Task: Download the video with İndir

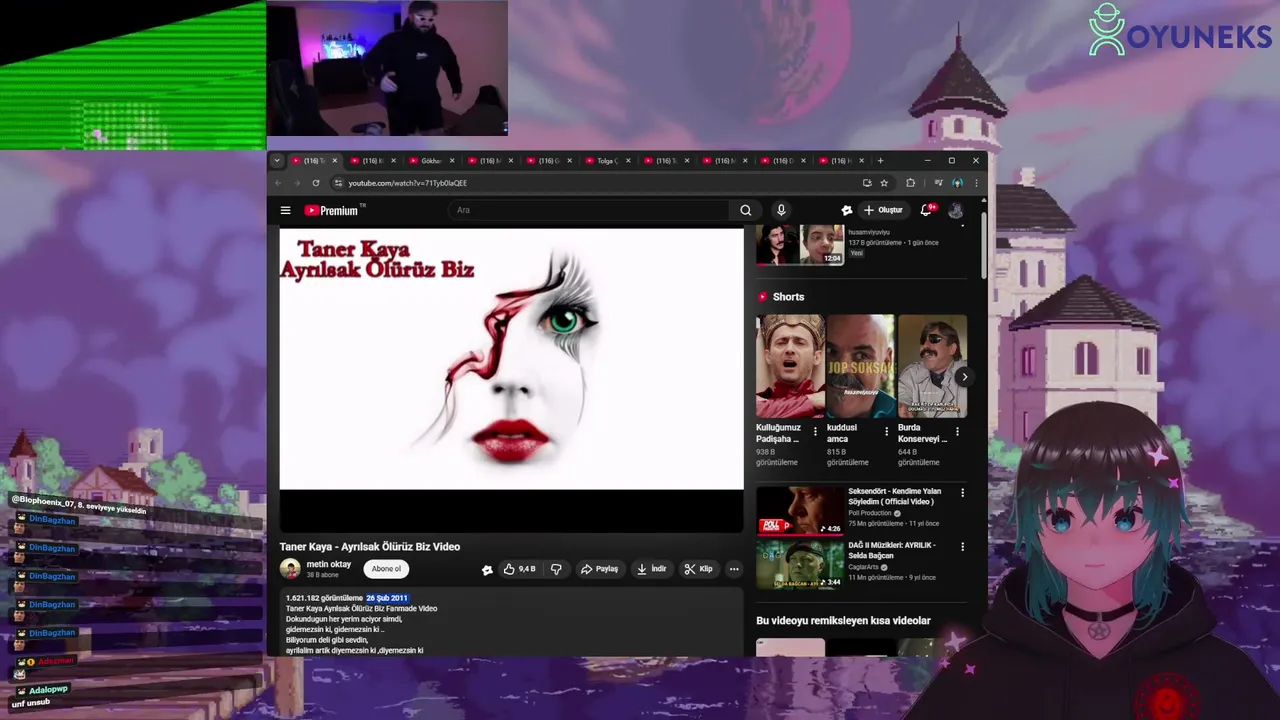Action: pyautogui.click(x=651, y=569)
